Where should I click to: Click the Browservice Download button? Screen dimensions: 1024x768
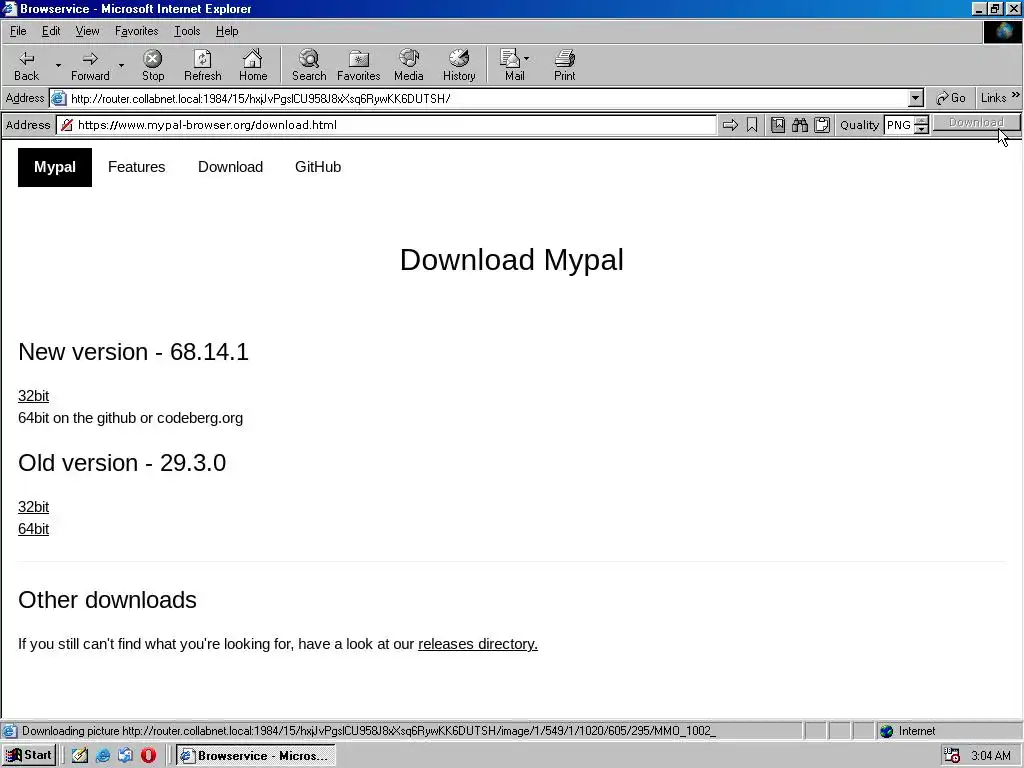click(x=976, y=123)
